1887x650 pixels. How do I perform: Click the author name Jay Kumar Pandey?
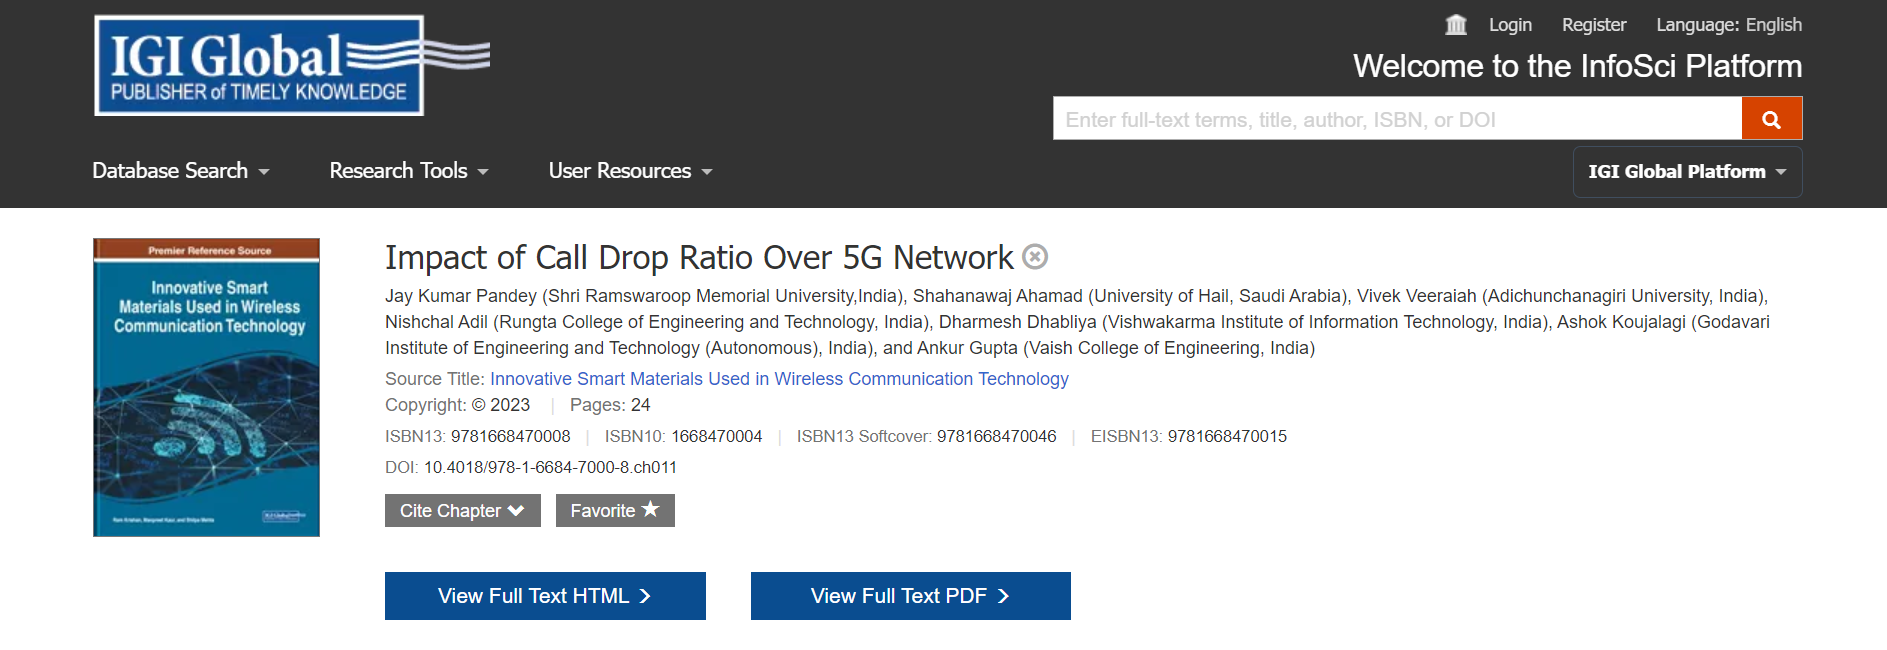461,296
